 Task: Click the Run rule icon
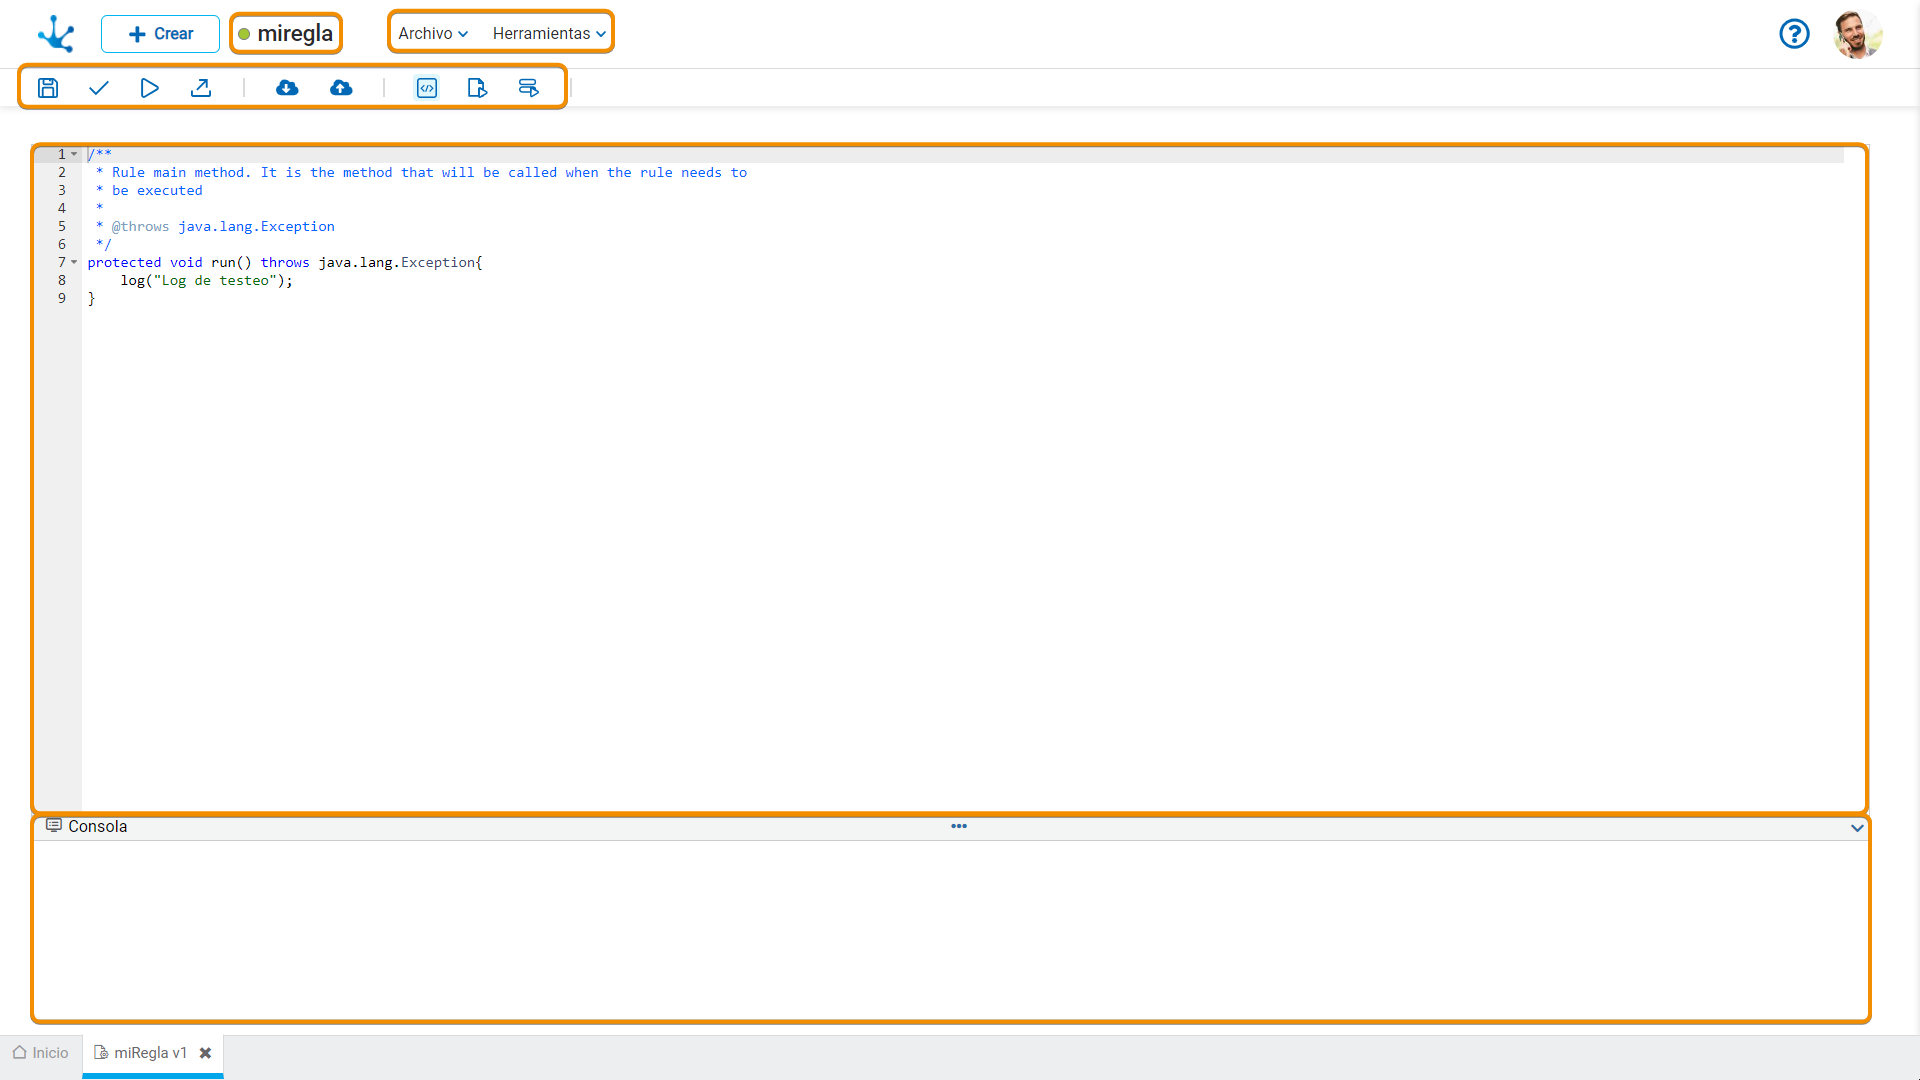(x=149, y=87)
